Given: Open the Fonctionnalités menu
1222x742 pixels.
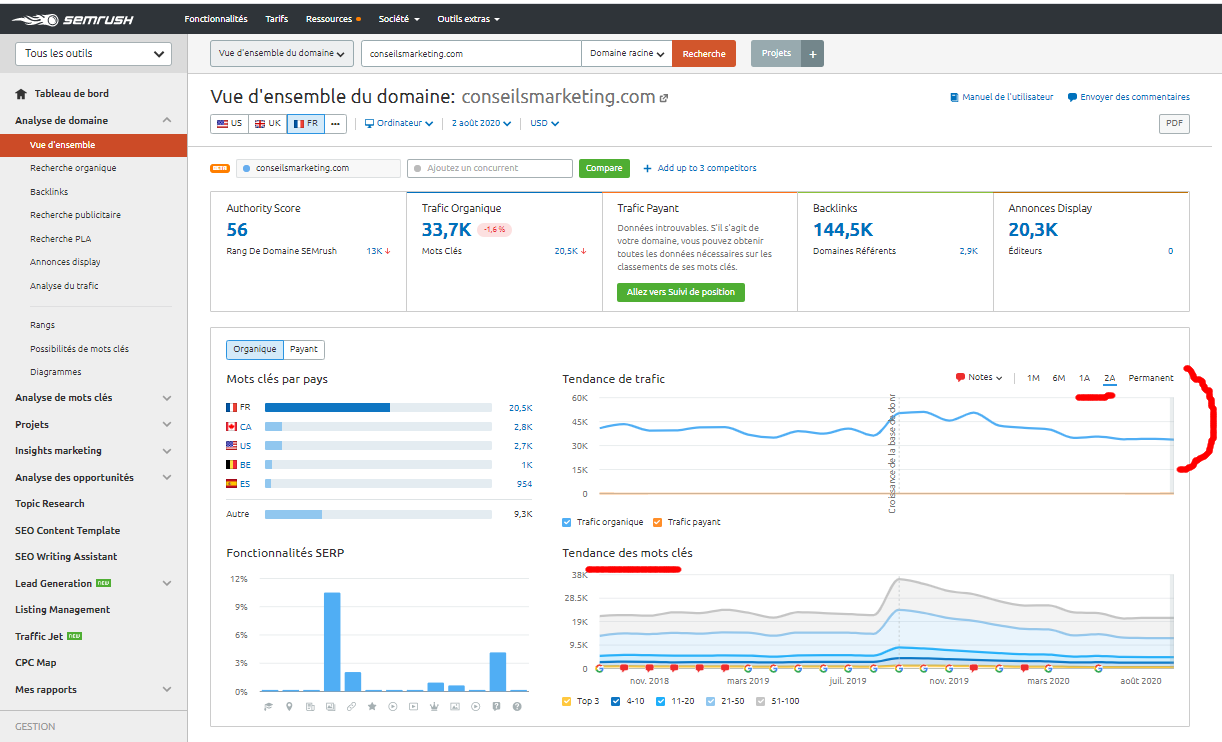Looking at the screenshot, I should point(216,19).
